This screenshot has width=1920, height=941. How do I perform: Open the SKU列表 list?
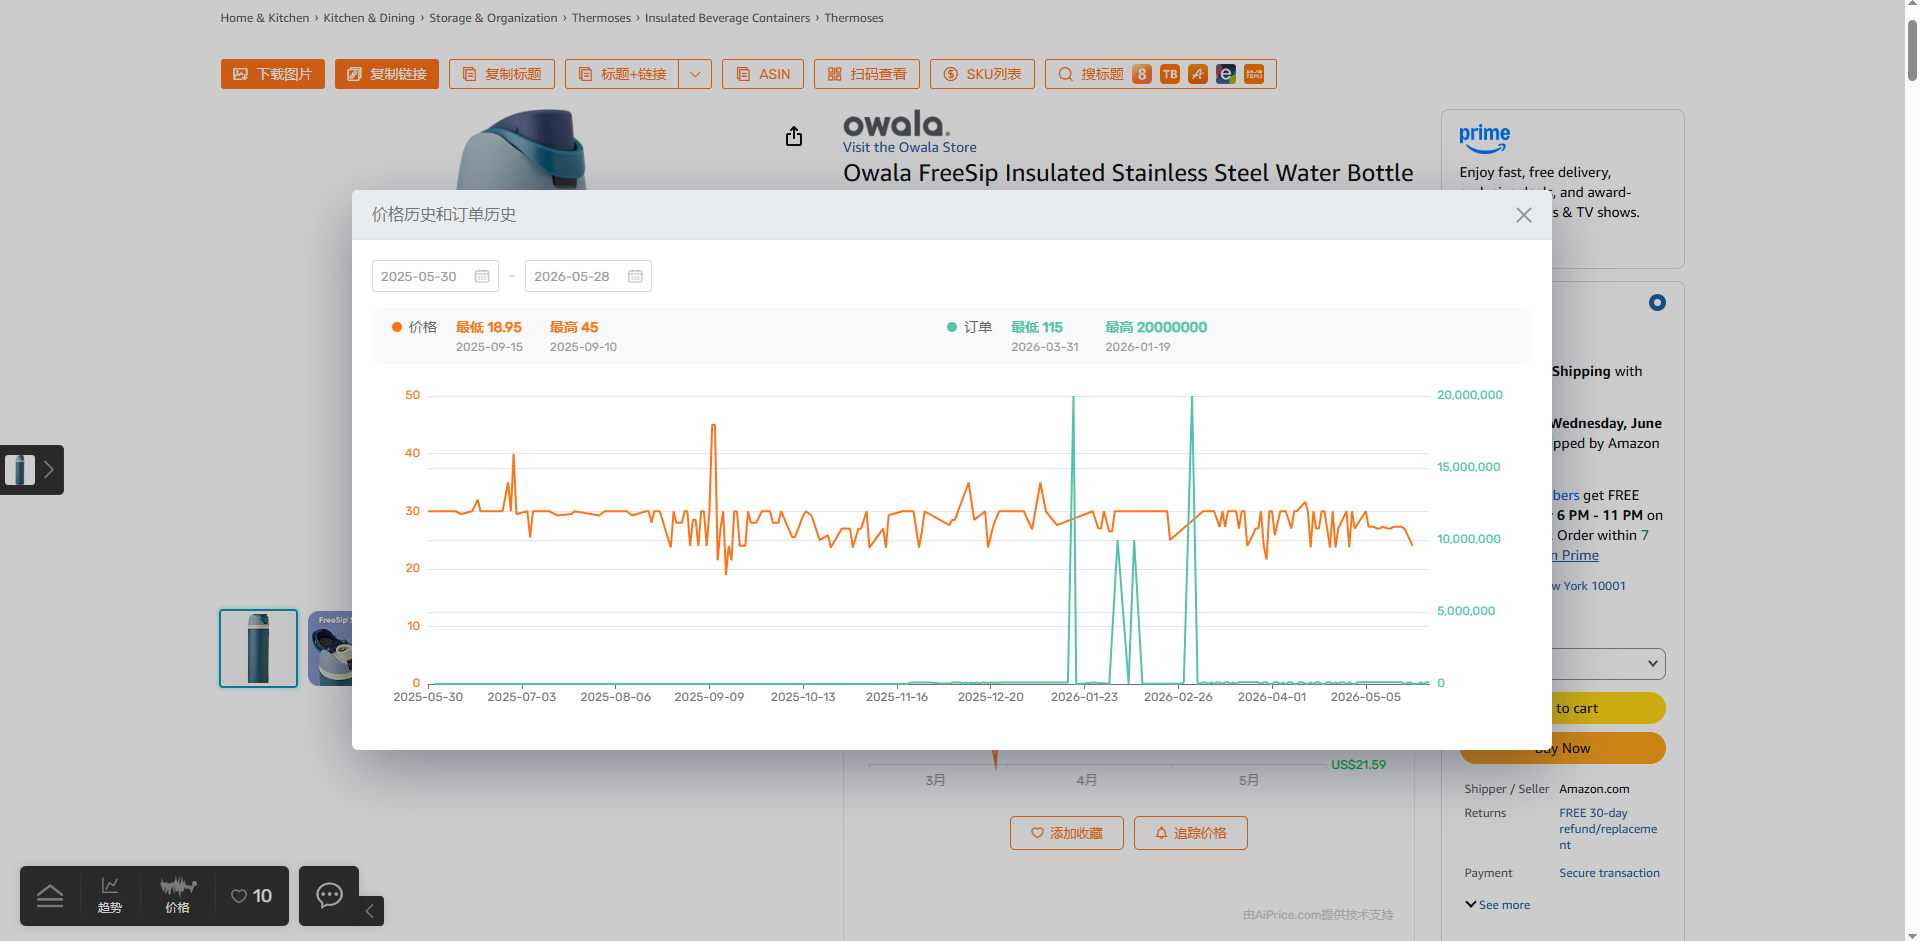[x=982, y=74]
